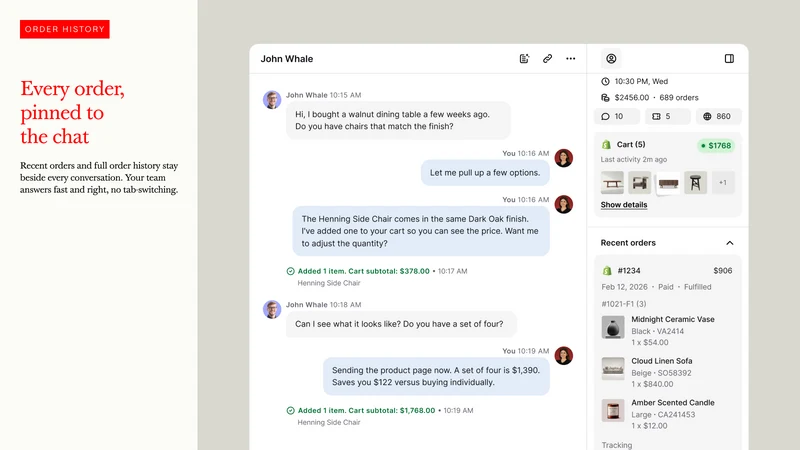Open the three-dot more options menu
This screenshot has height=450, width=800.
pyautogui.click(x=570, y=59)
